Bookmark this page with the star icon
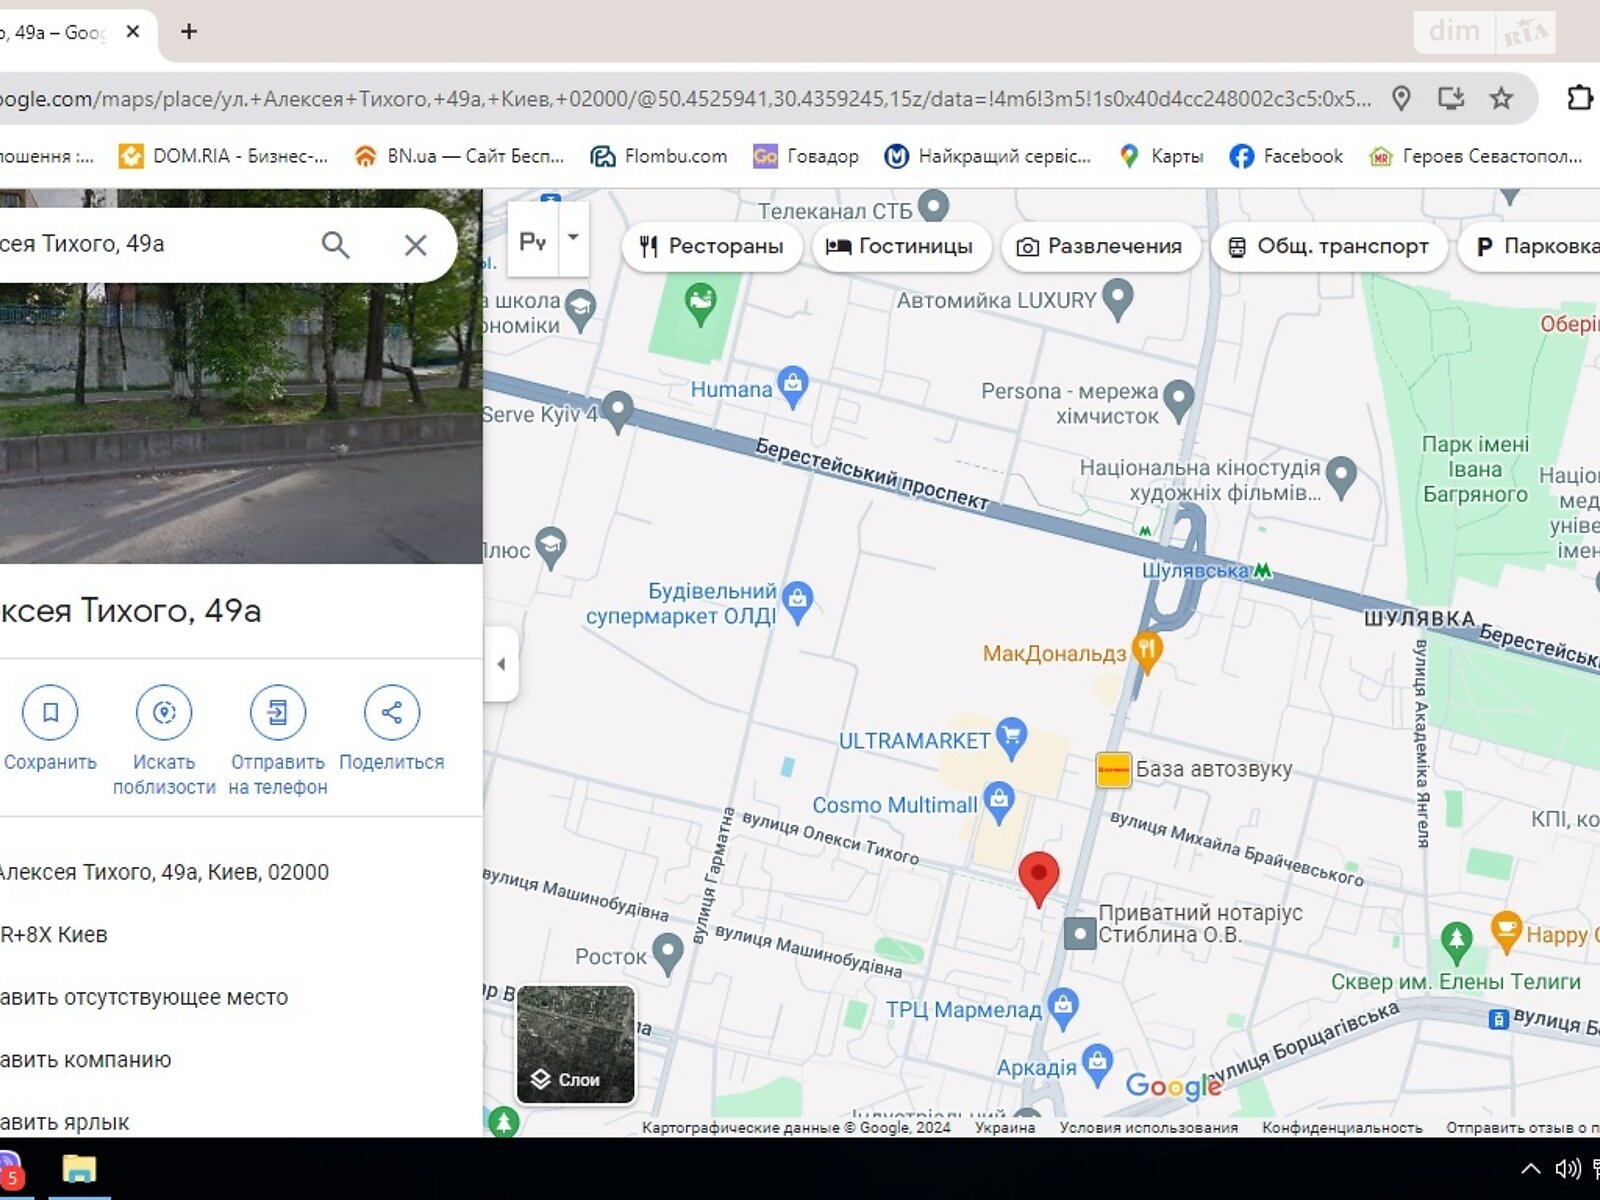Image resolution: width=1600 pixels, height=1200 pixels. [x=1501, y=98]
